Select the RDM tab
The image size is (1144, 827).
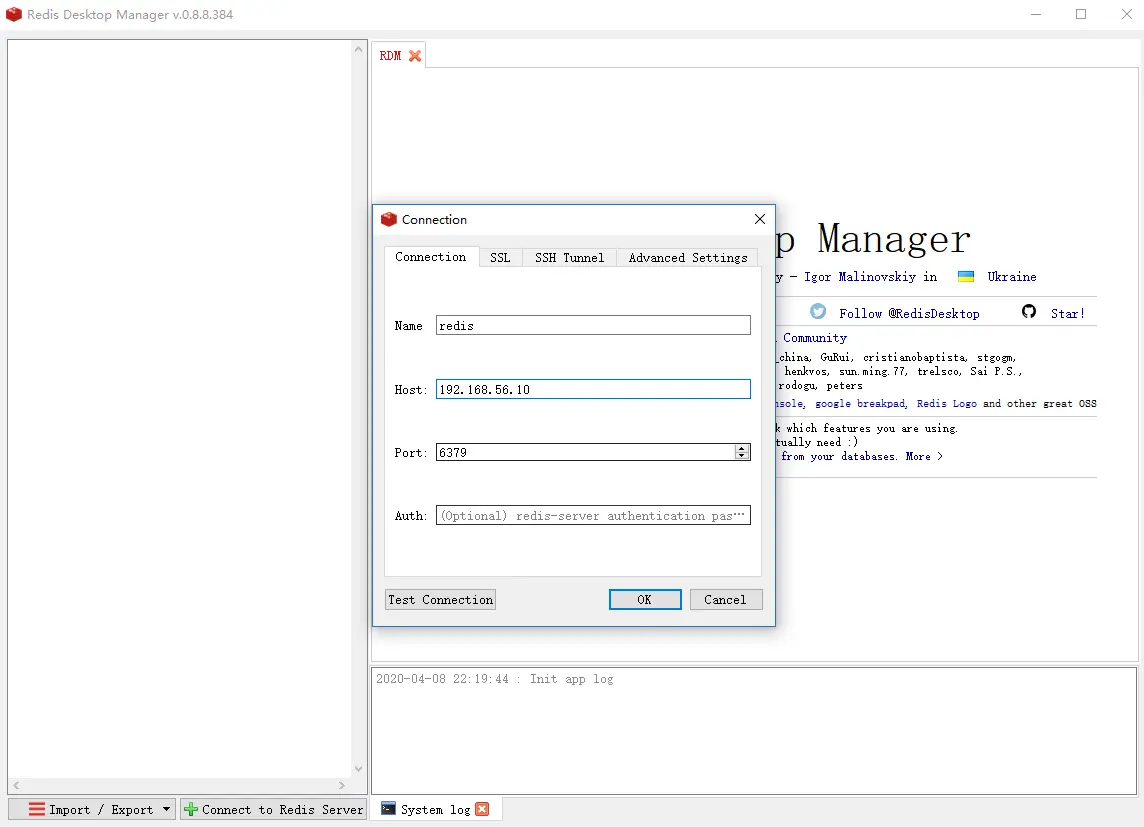[x=390, y=55]
